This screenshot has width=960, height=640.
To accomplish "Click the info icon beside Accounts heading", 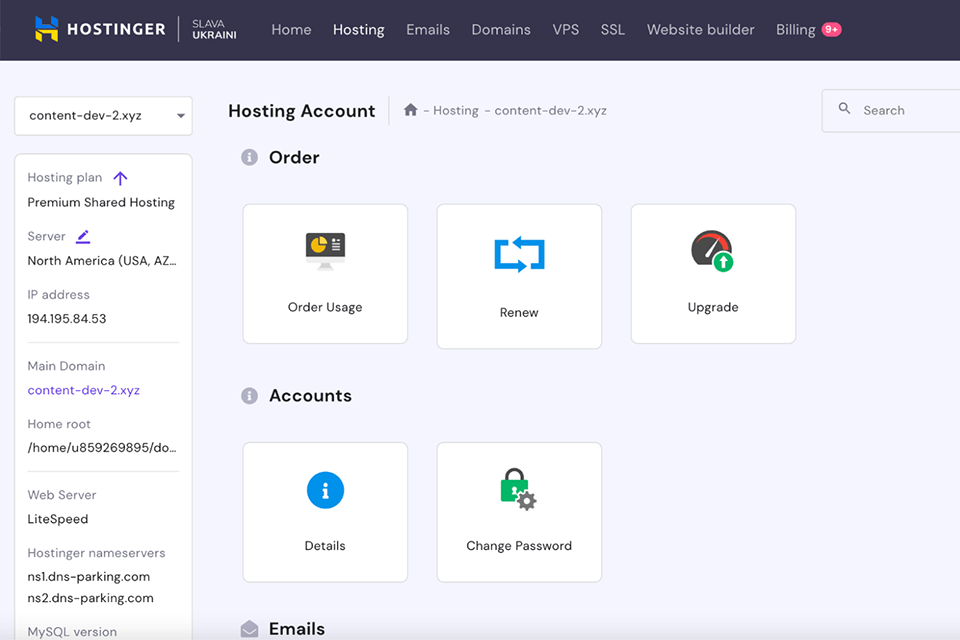I will click(250, 396).
